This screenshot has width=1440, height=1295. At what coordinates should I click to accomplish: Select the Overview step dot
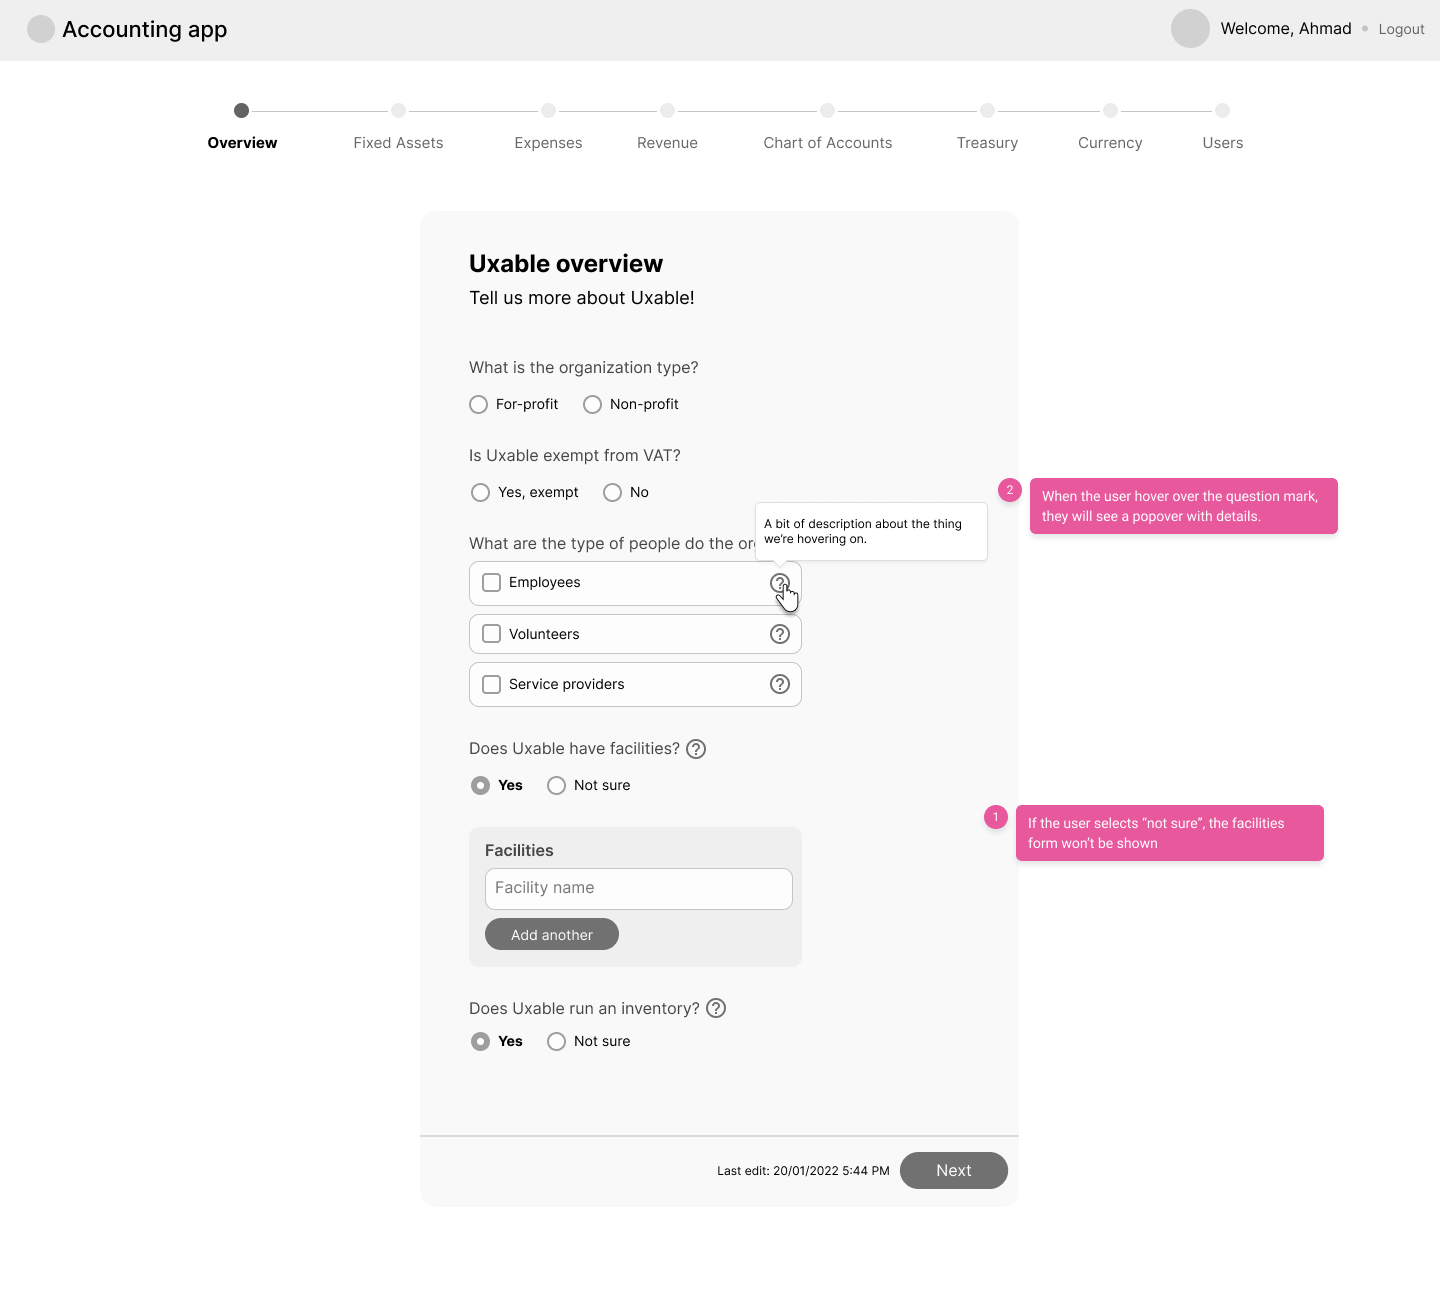[242, 111]
